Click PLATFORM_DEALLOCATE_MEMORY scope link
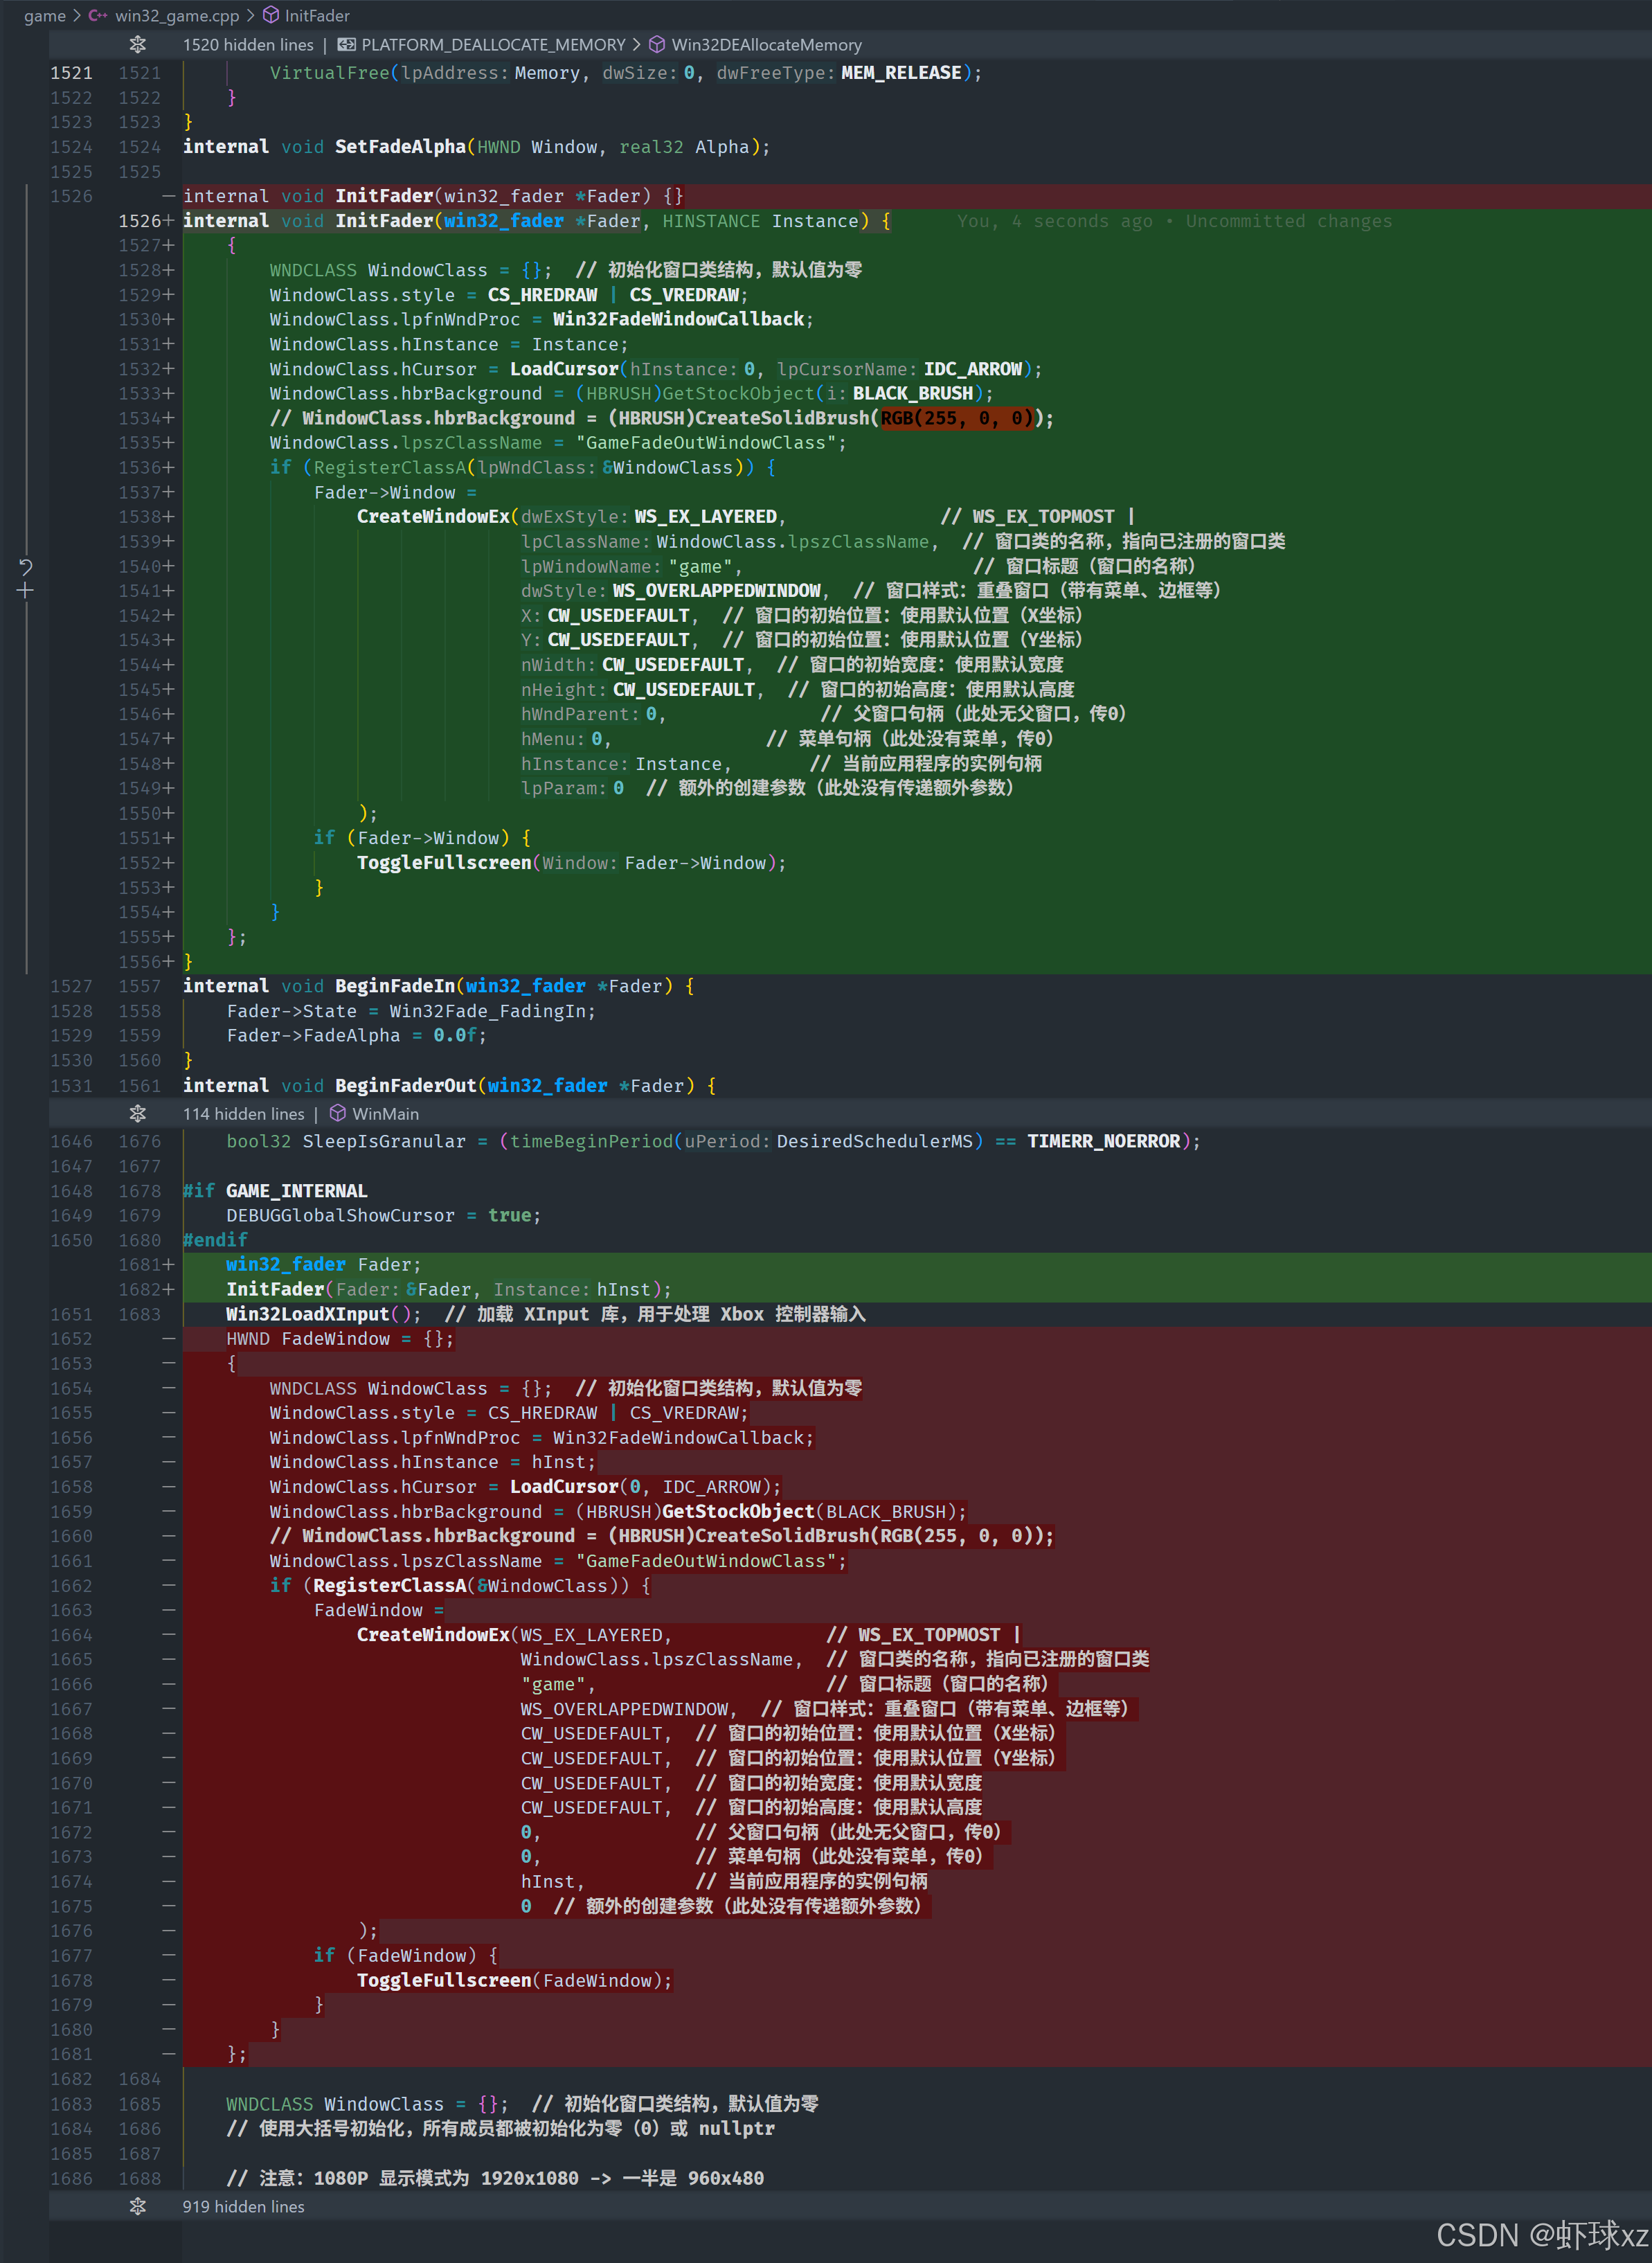Image resolution: width=1652 pixels, height=2263 pixels. pos(492,44)
